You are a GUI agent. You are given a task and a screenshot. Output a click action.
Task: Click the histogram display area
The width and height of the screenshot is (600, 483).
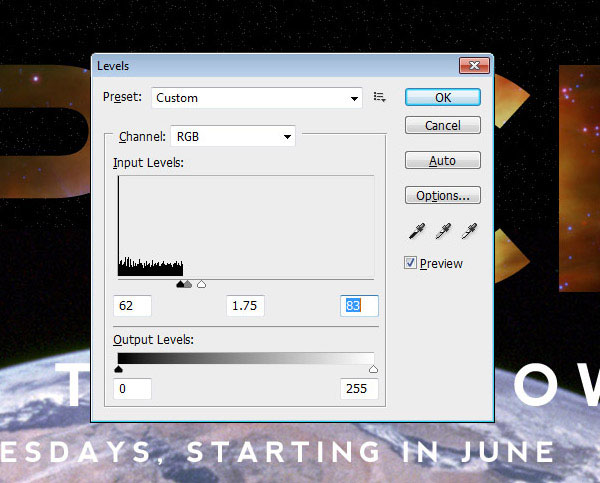[x=246, y=226]
